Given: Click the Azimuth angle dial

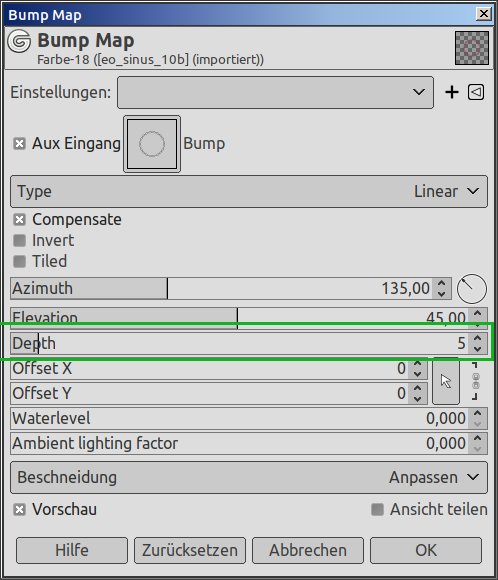Looking at the screenshot, I should coord(472,289).
